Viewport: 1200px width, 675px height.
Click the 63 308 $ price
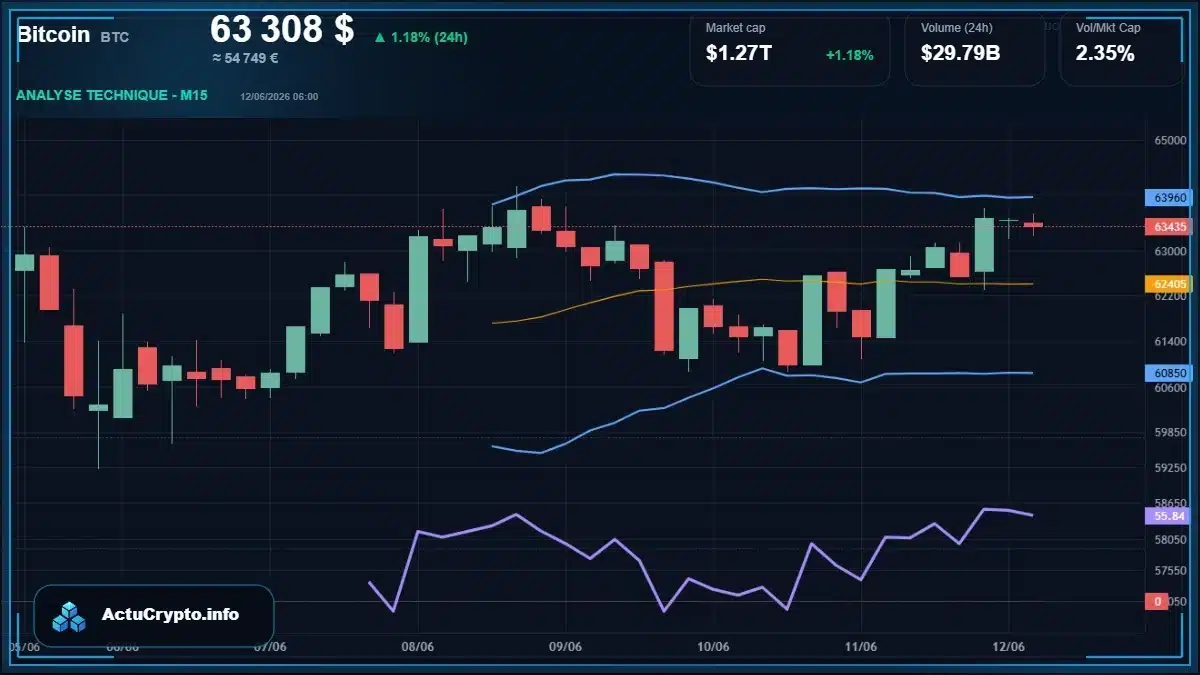(x=282, y=29)
